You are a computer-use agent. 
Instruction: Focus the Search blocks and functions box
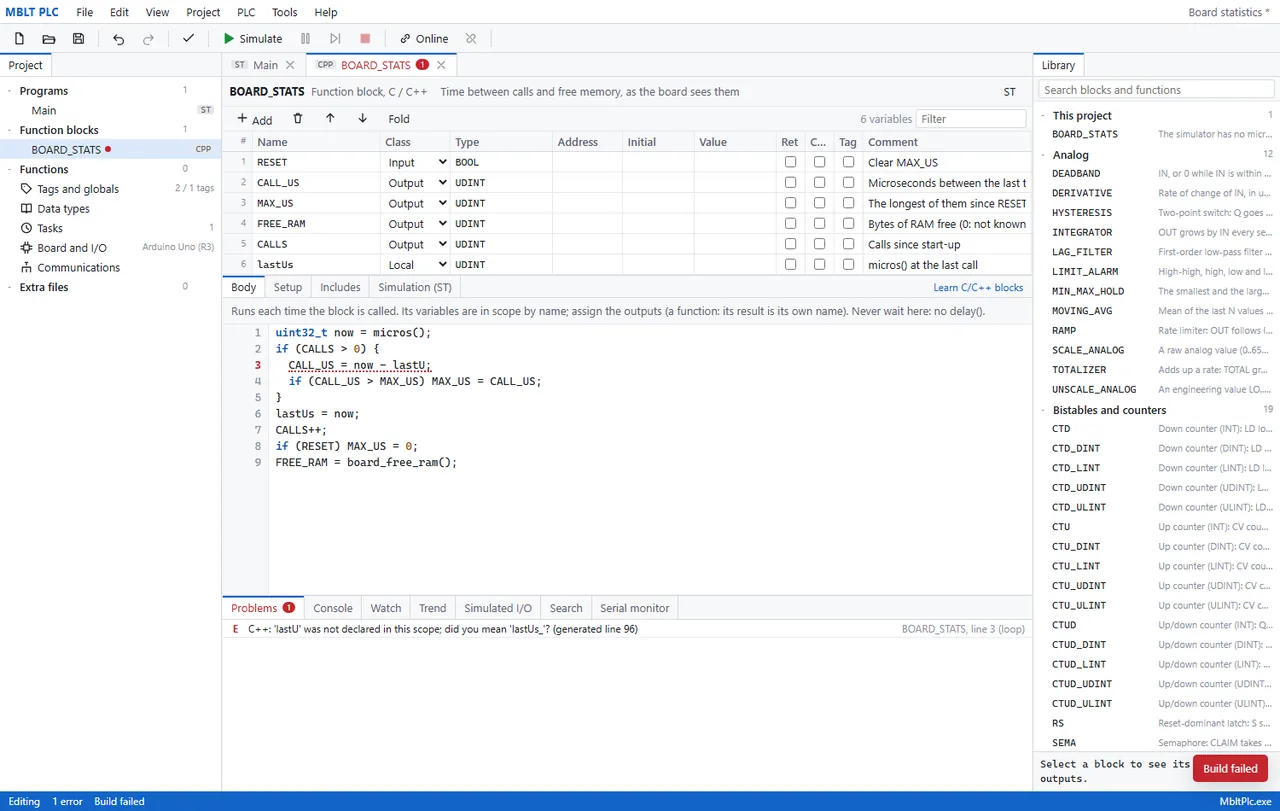[1156, 90]
